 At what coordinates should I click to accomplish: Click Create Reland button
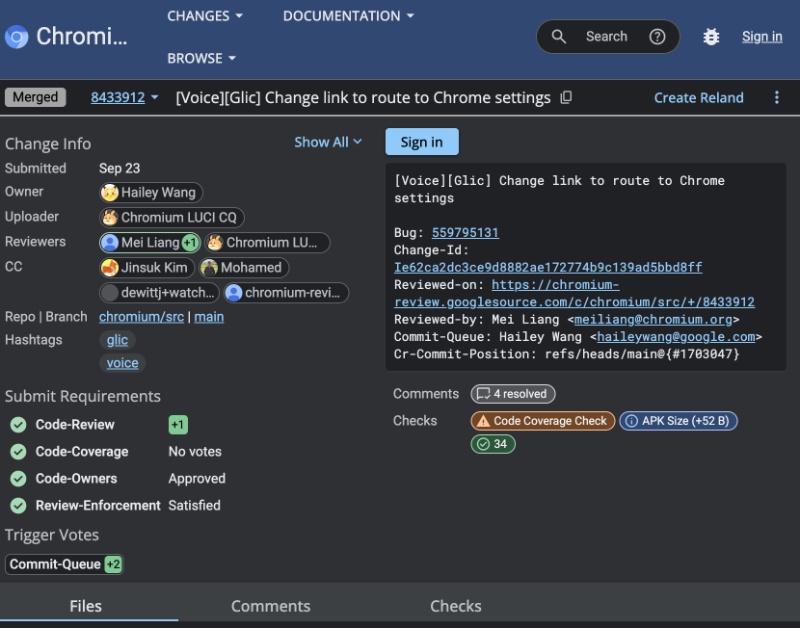pyautogui.click(x=698, y=97)
